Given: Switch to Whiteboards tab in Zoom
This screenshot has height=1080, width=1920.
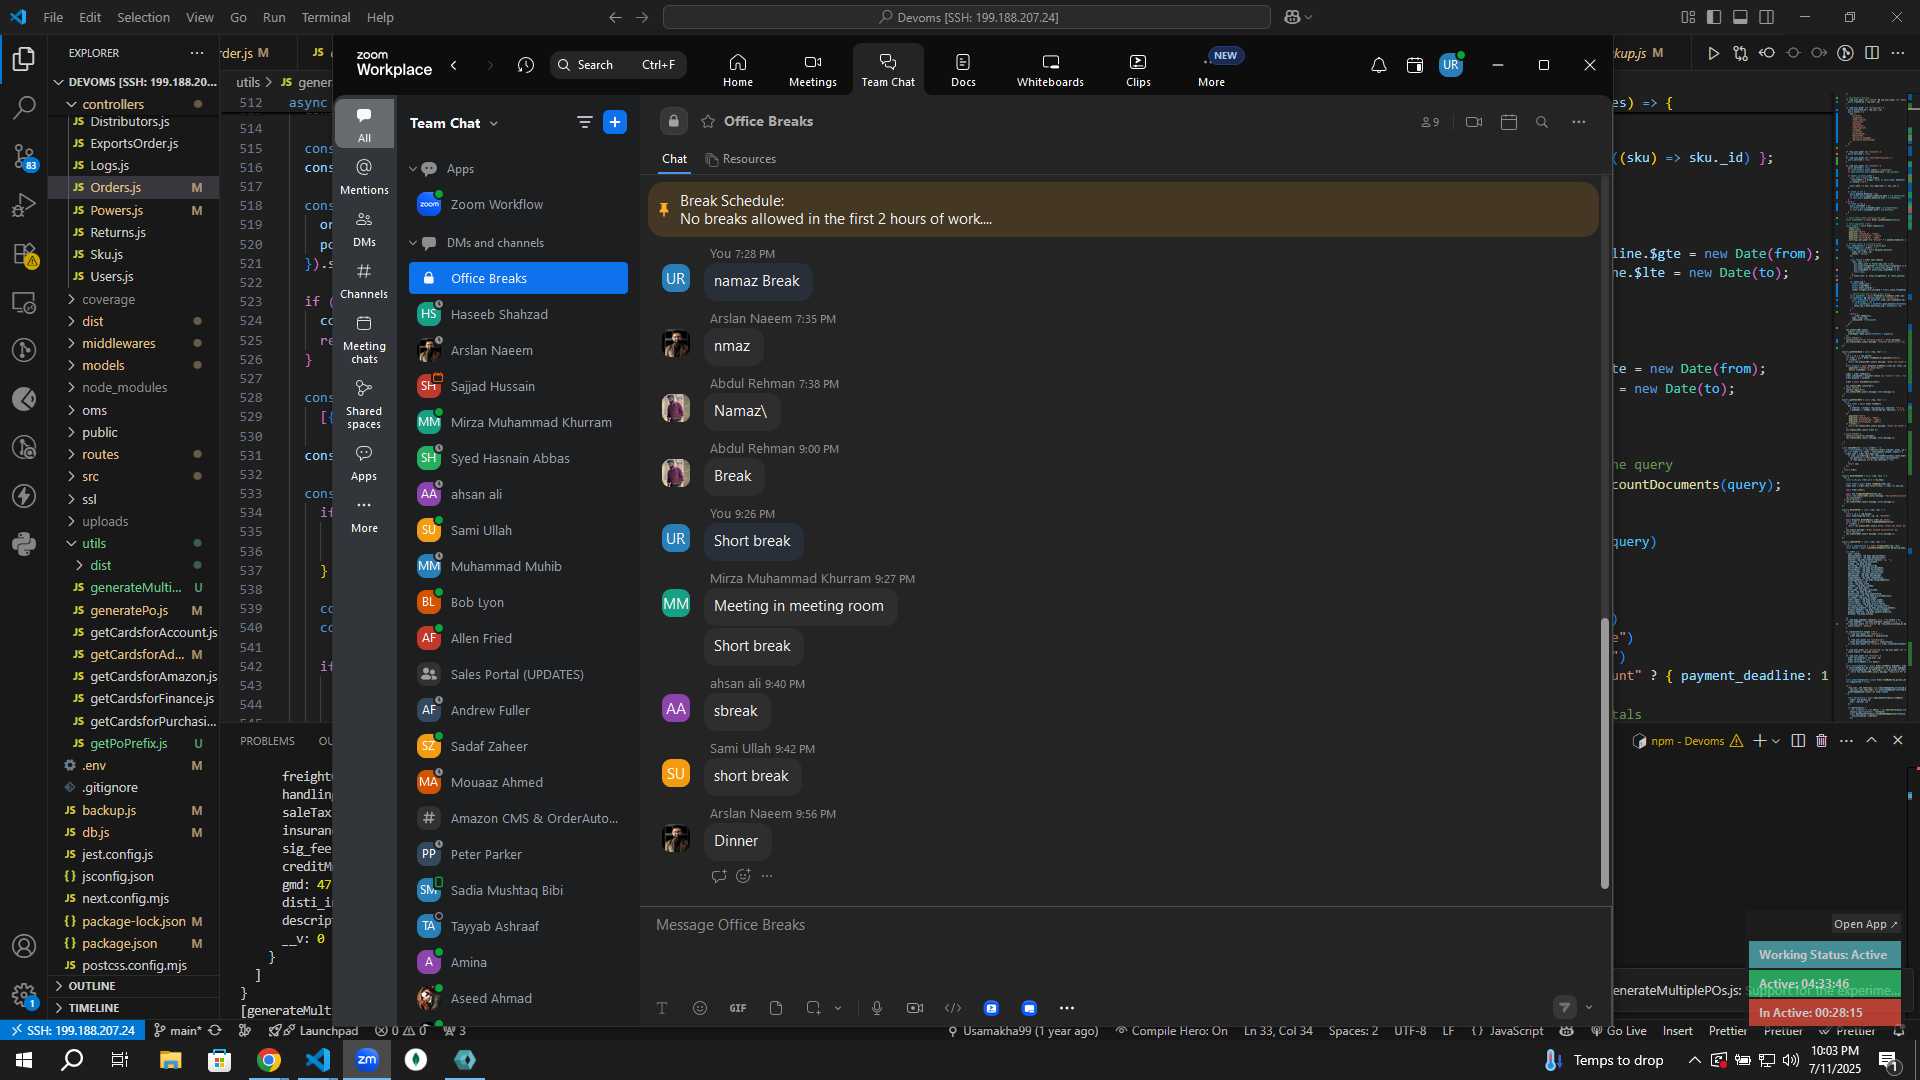Looking at the screenshot, I should 1050,70.
